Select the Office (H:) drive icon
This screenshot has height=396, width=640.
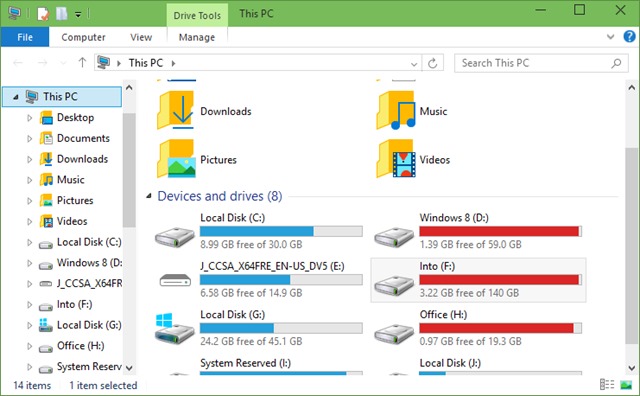point(394,334)
